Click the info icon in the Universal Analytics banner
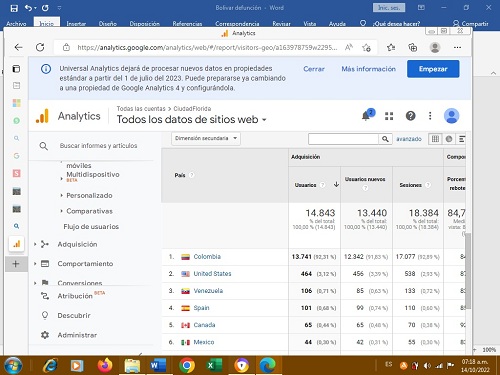 coord(46,69)
